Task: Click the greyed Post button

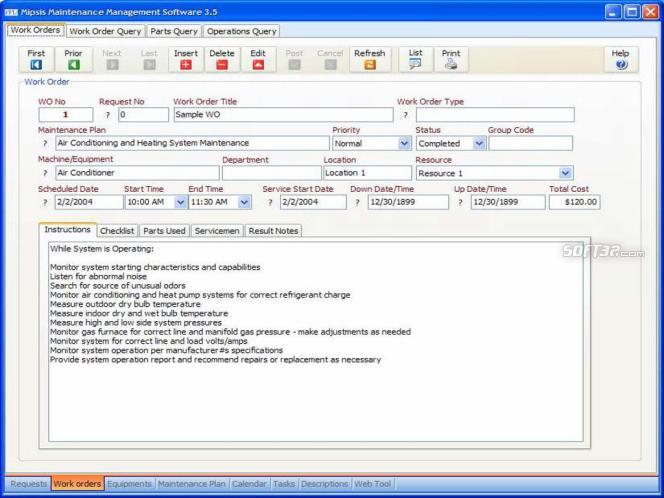Action: (x=294, y=59)
